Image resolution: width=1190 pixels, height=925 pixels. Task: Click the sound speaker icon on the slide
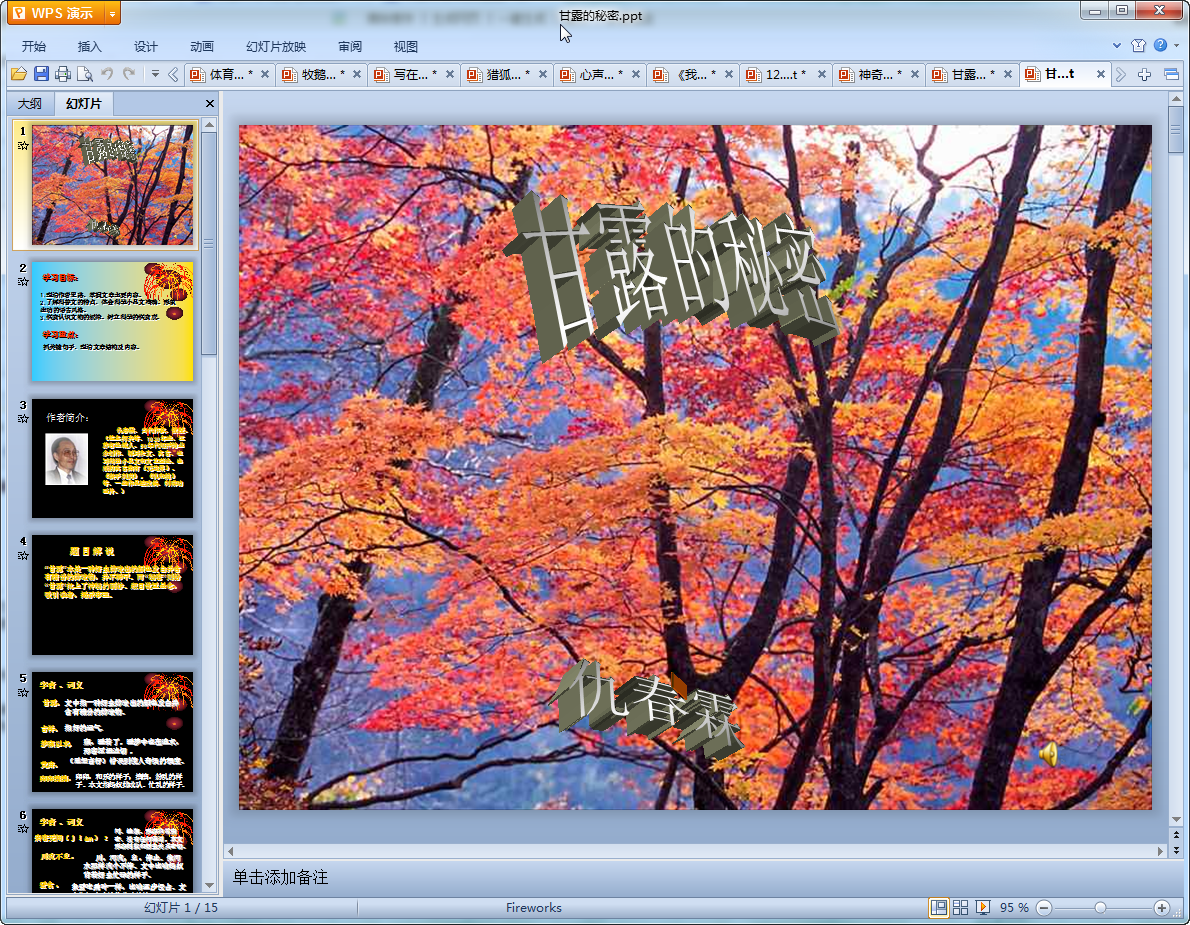1048,754
